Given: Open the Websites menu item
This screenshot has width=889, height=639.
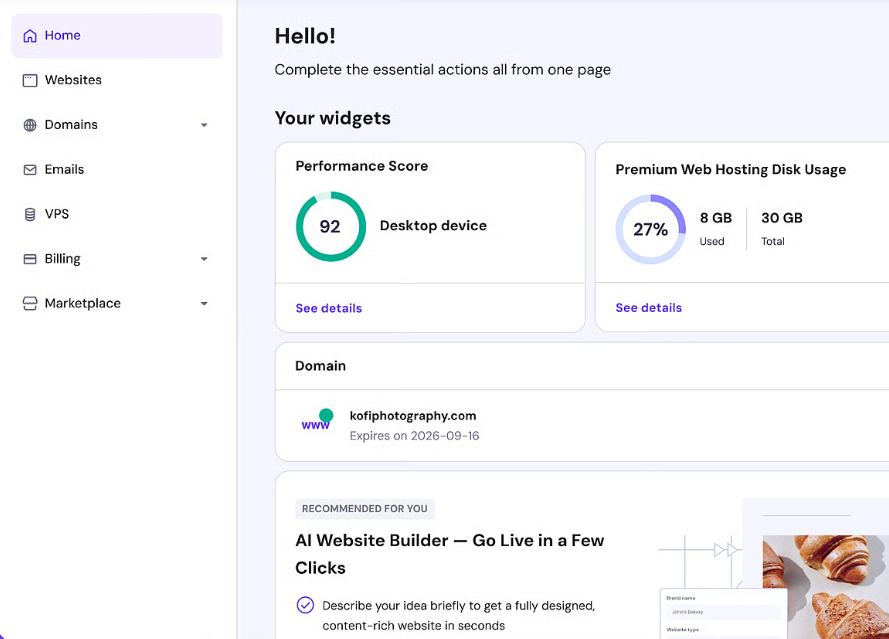Looking at the screenshot, I should pyautogui.click(x=73, y=80).
